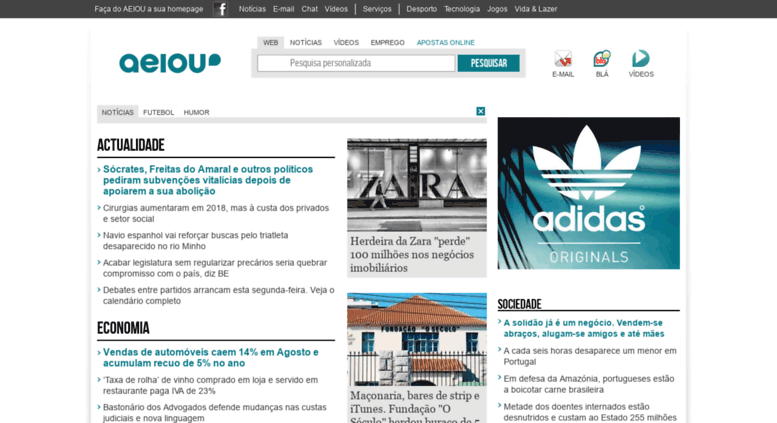Open 'Cirurgias aumentaram em 2018' article
The width and height of the screenshot is (777, 423).
click(x=216, y=213)
